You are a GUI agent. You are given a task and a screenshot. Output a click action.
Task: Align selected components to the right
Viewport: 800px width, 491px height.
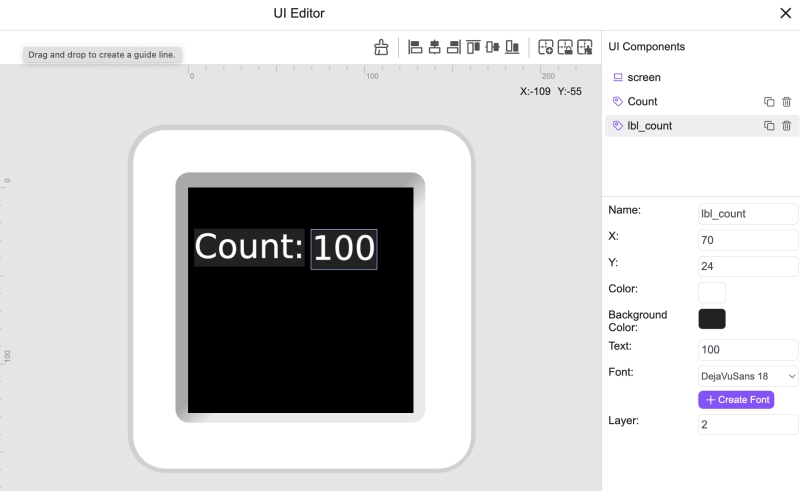(453, 47)
